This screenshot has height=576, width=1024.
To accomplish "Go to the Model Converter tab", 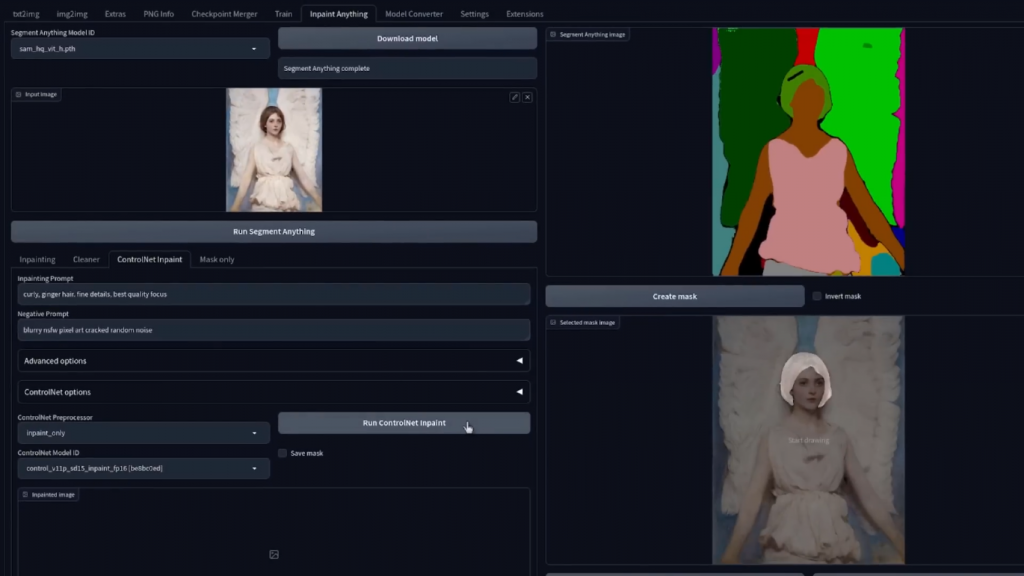I will click(414, 14).
